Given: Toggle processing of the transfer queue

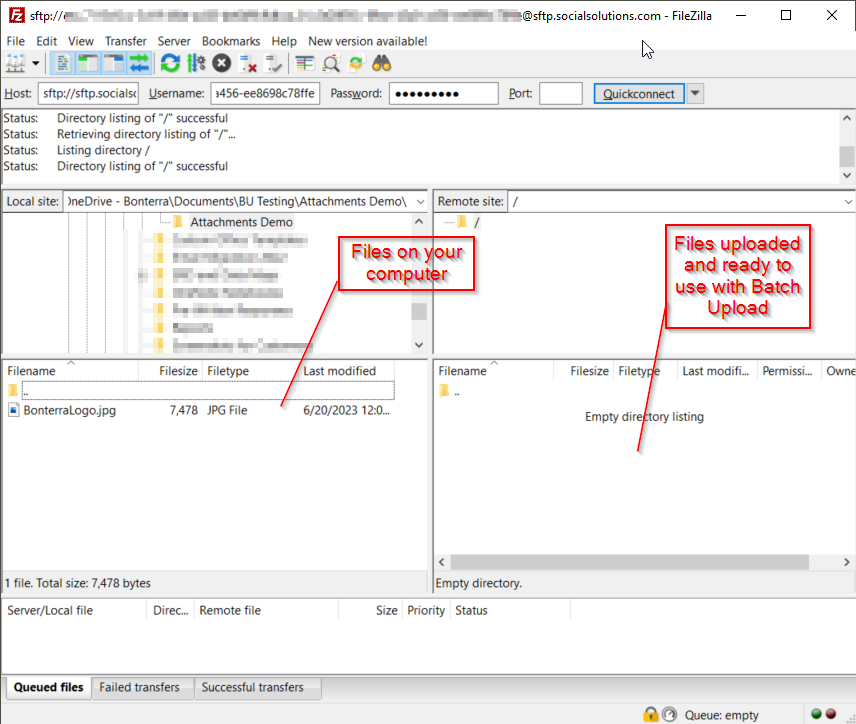Looking at the screenshot, I should pyautogui.click(x=196, y=64).
